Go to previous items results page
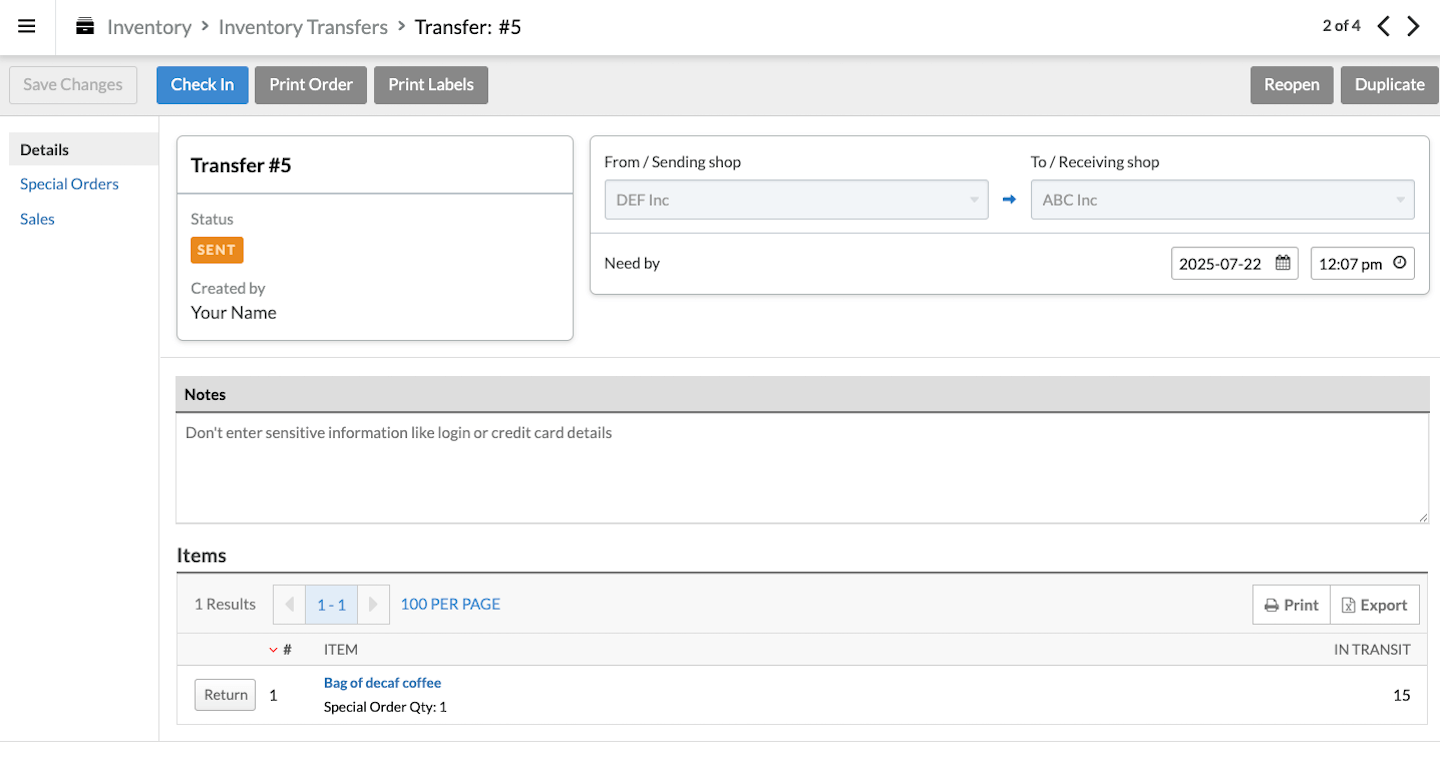The height and width of the screenshot is (763, 1440). tap(289, 604)
